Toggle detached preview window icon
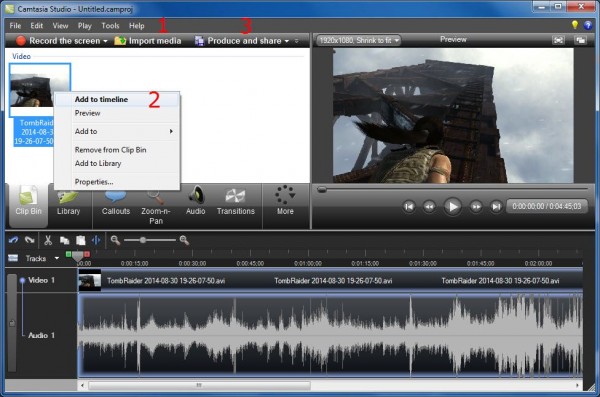The image size is (600, 397). click(580, 40)
